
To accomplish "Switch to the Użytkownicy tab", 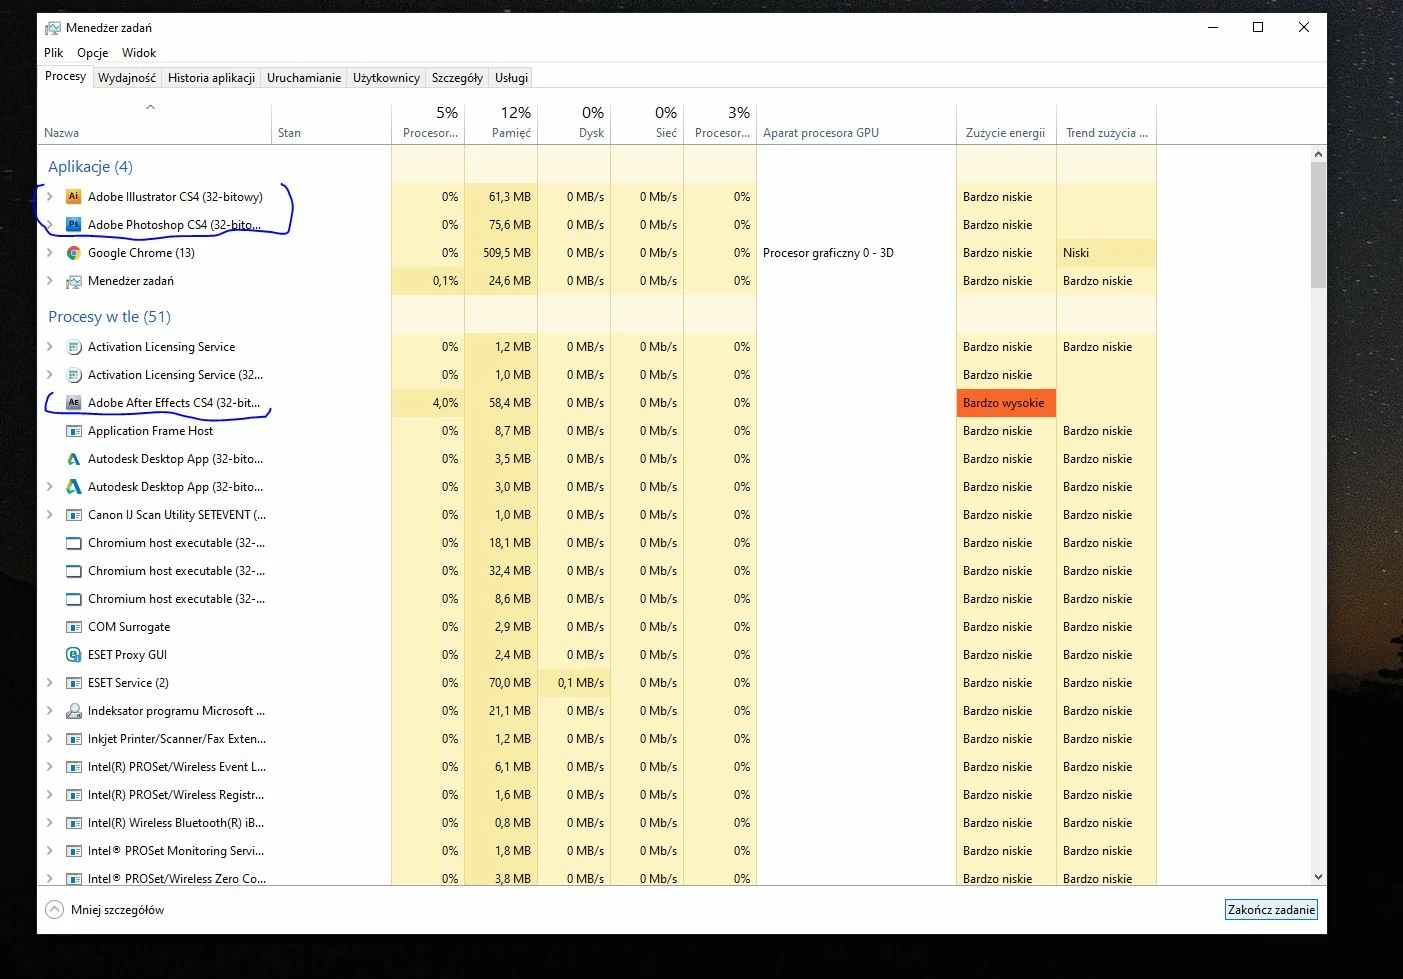I will point(386,78).
